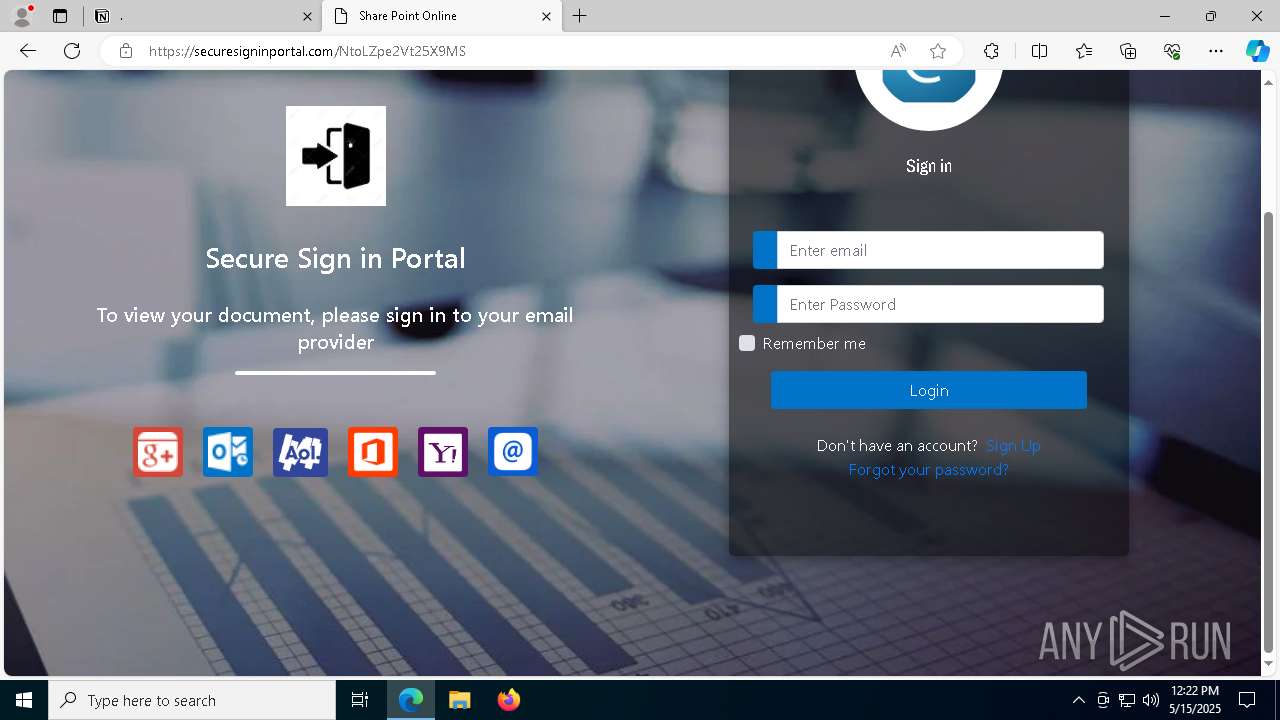Click the address bar URL
Image resolution: width=1280 pixels, height=720 pixels.
click(307, 51)
